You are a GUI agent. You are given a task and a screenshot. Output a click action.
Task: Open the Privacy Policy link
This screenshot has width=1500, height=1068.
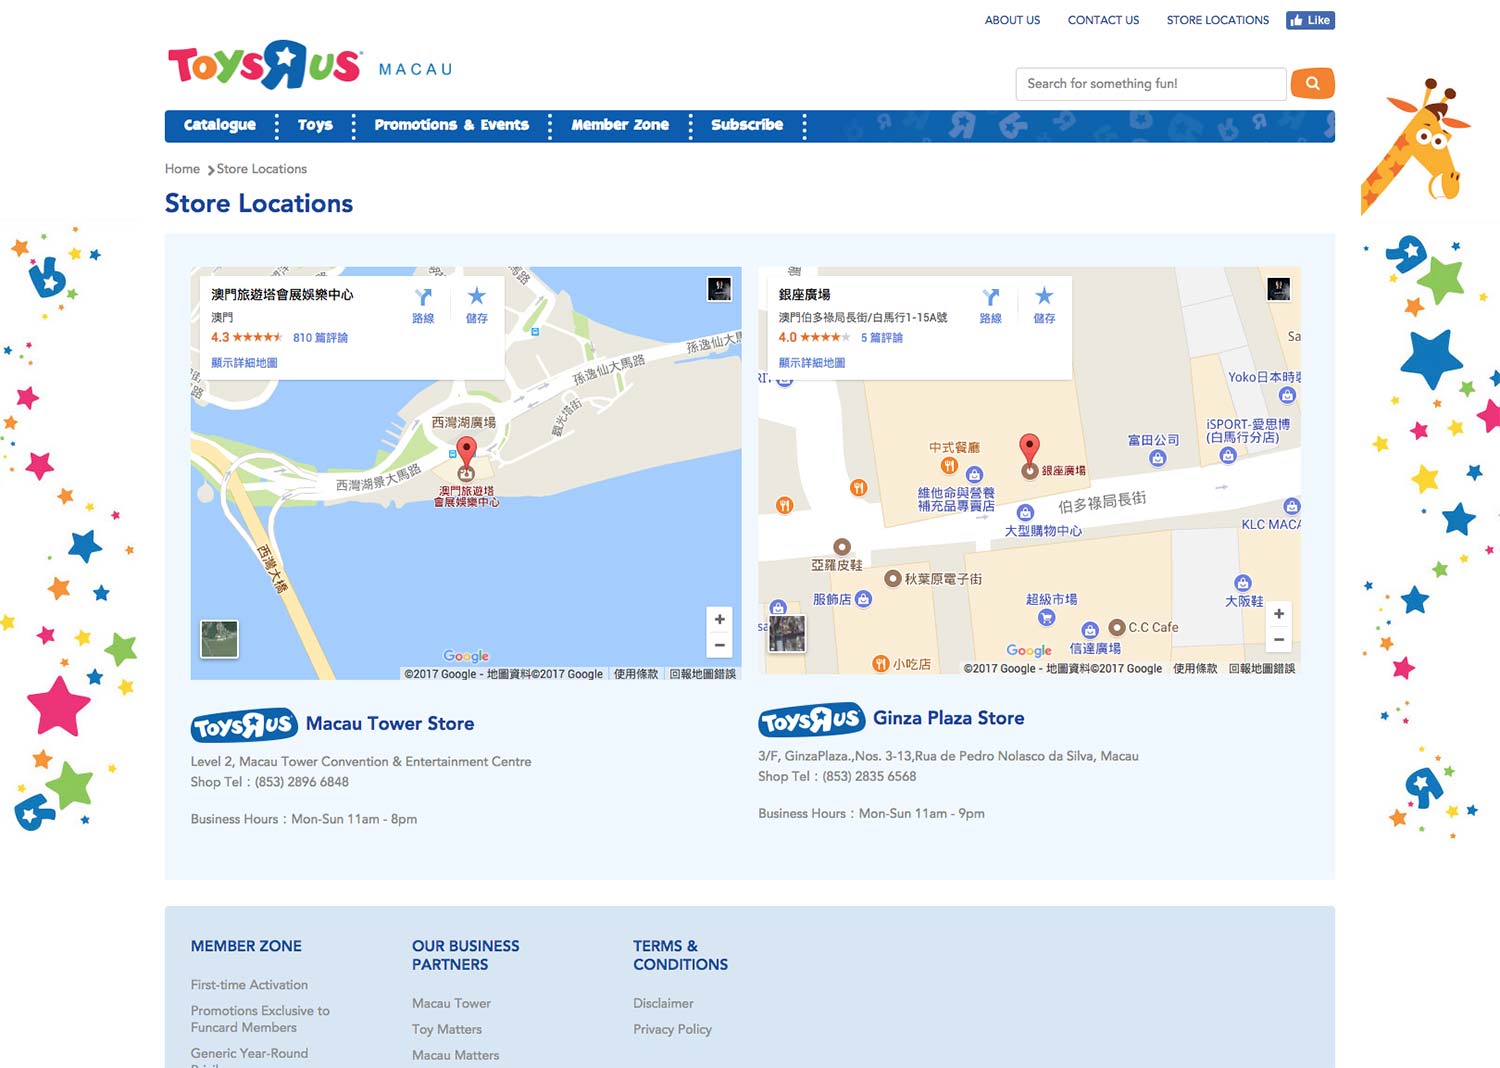coord(672,1029)
